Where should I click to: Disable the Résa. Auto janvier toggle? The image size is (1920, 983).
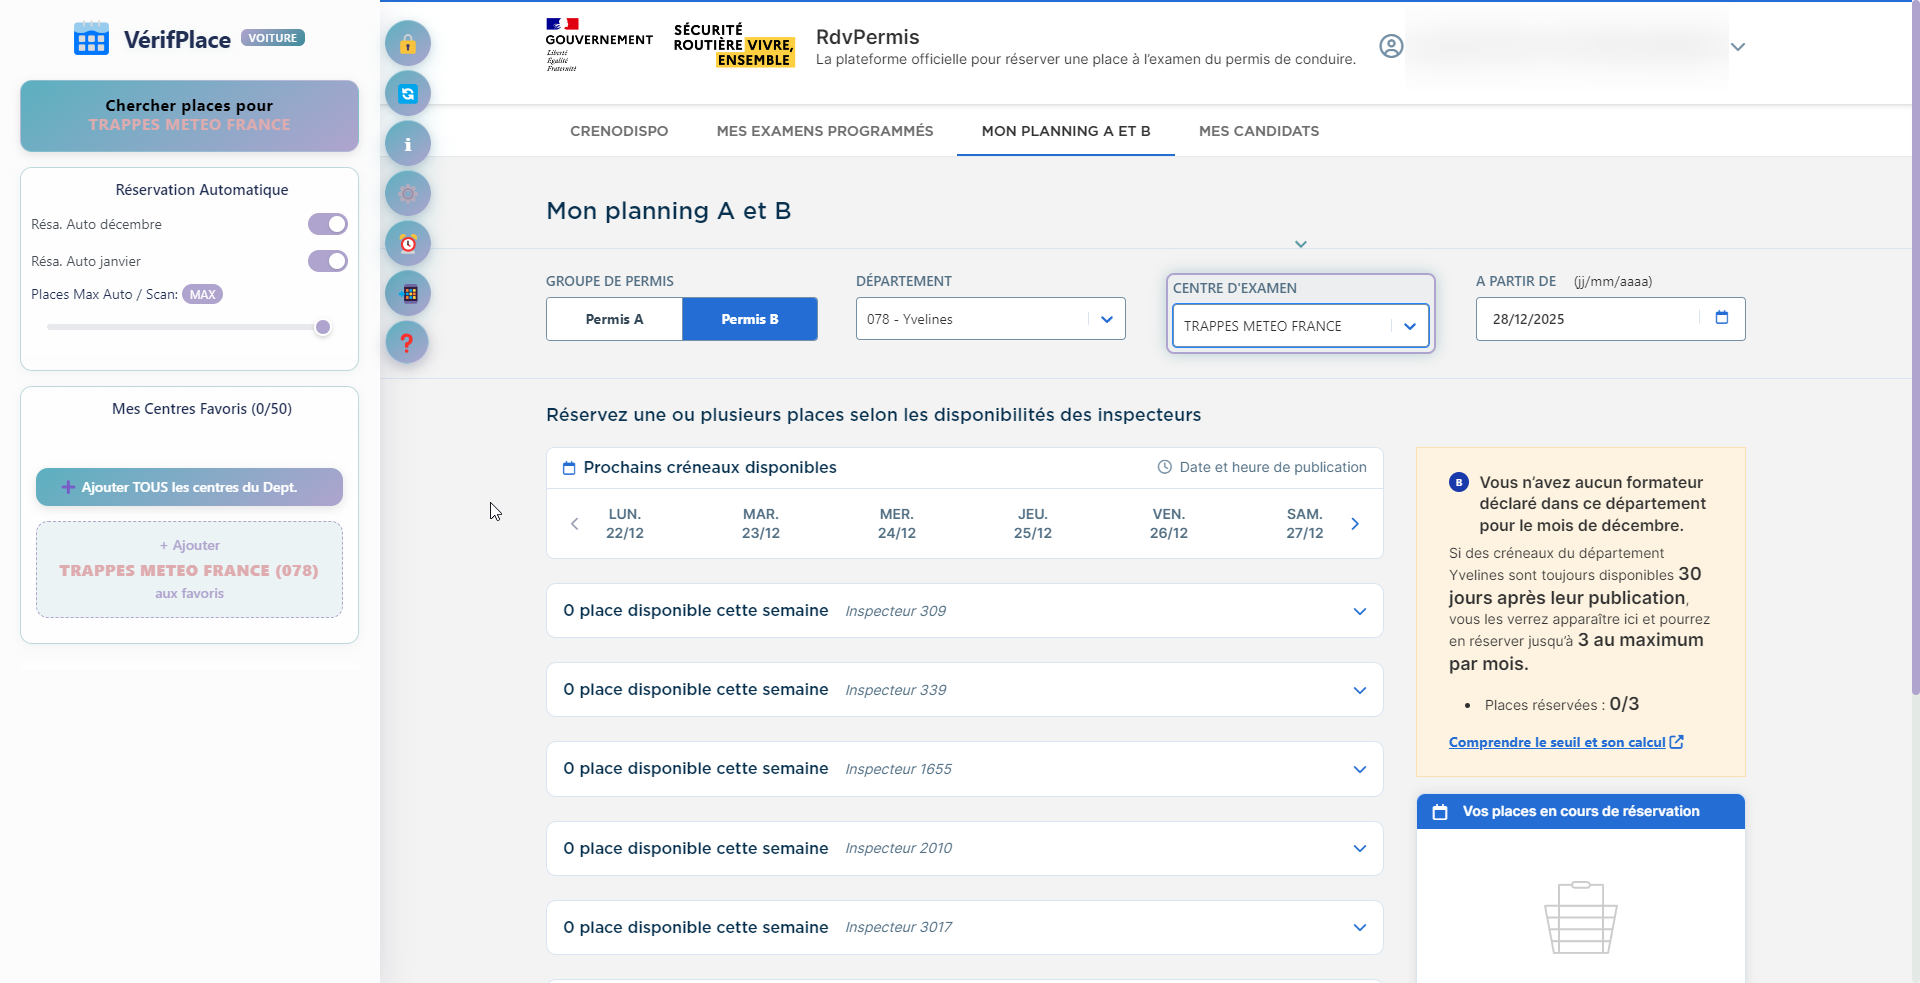[327, 261]
